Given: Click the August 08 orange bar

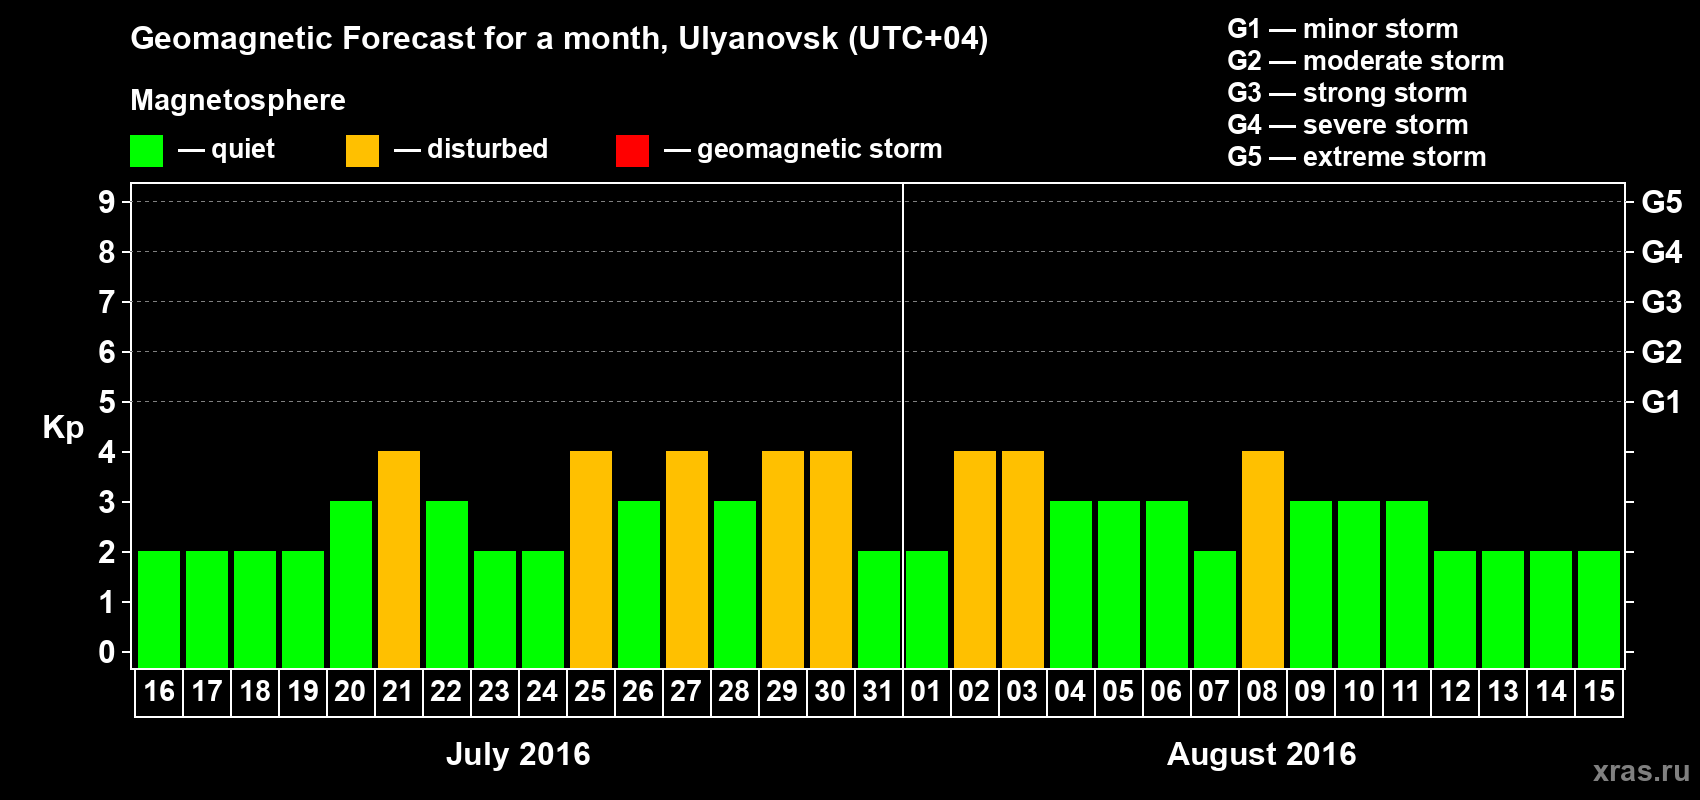Looking at the screenshot, I should (x=1263, y=559).
